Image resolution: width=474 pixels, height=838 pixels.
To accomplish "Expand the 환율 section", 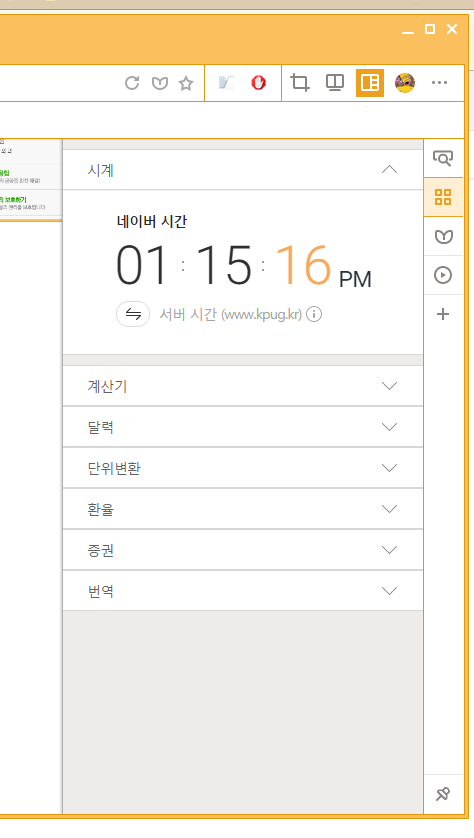I will [x=243, y=509].
